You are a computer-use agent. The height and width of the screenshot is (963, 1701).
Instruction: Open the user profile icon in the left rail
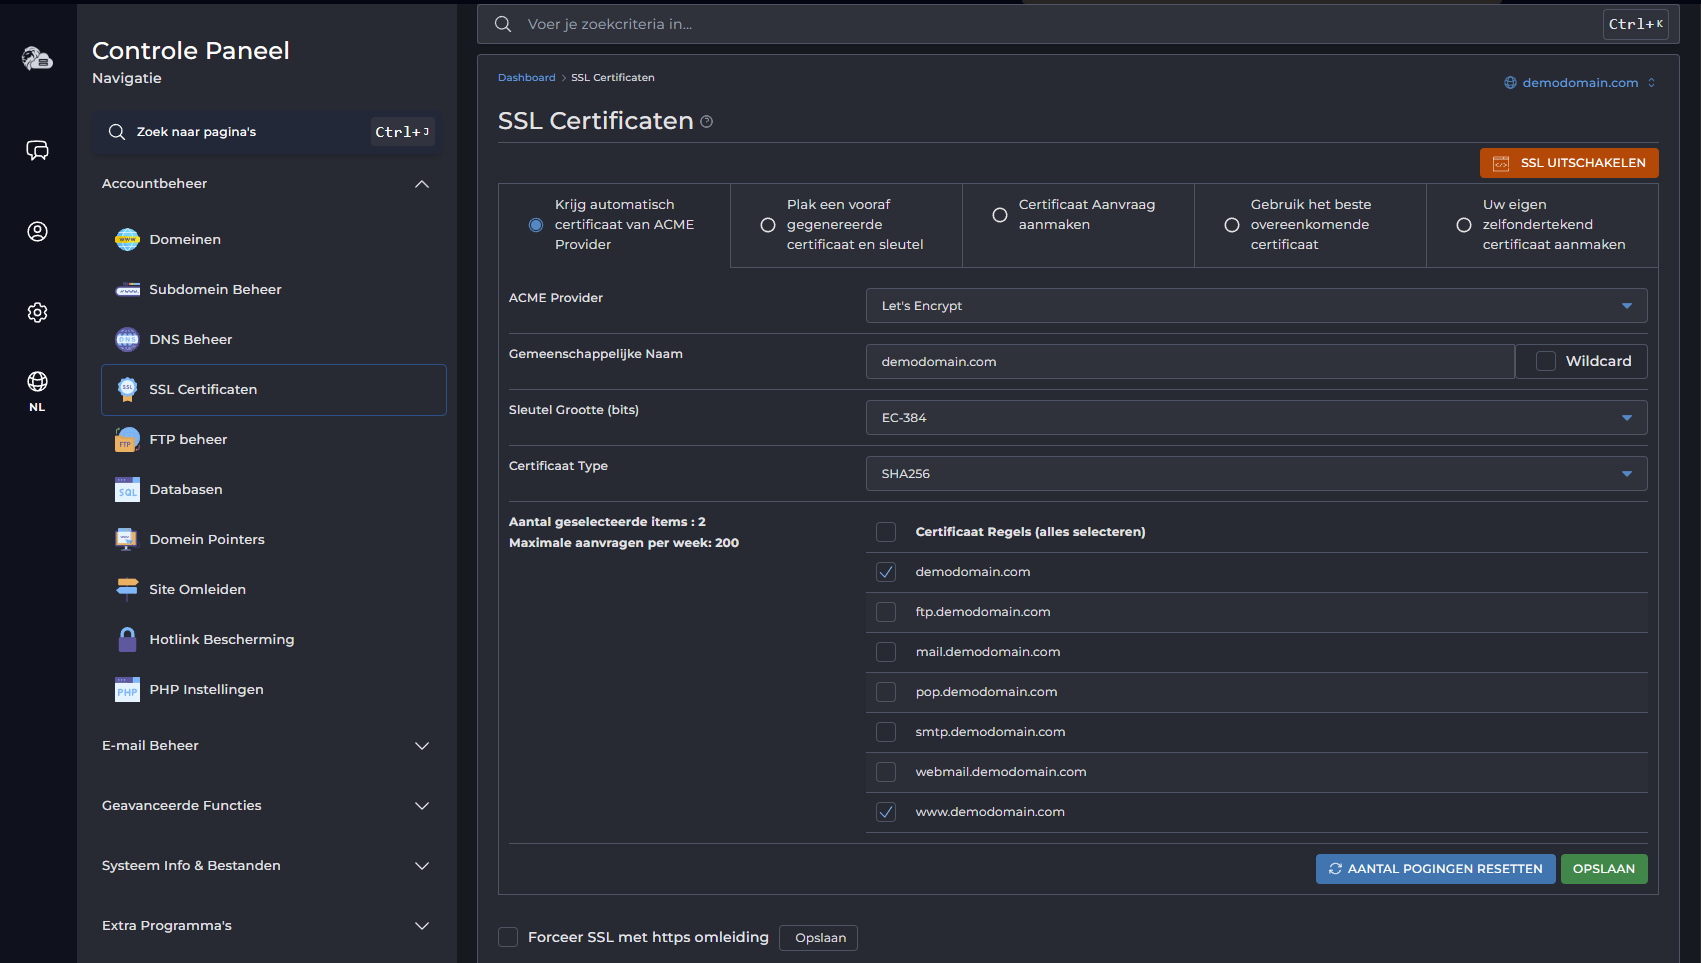(37, 231)
